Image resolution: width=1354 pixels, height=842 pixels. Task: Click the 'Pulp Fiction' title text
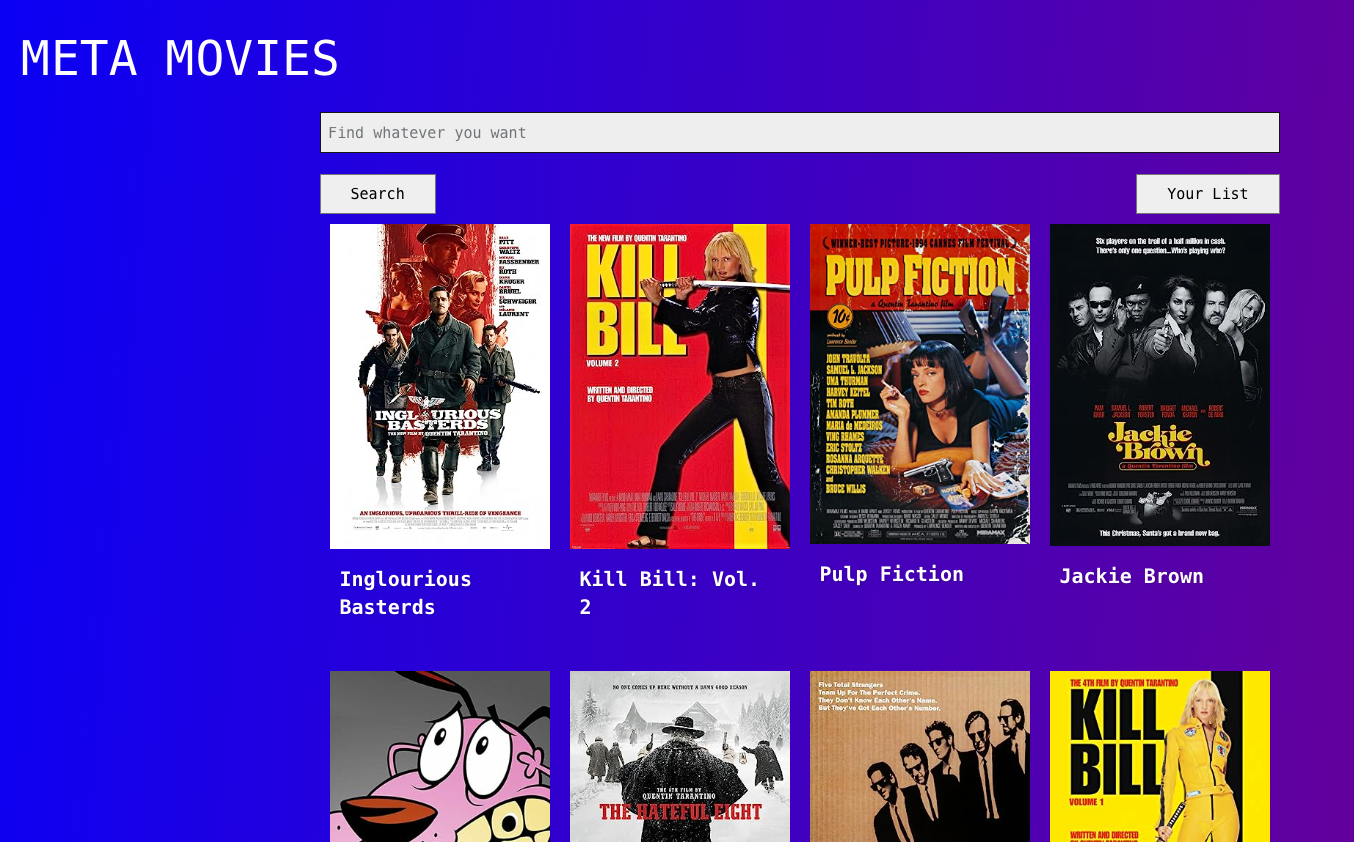click(x=891, y=574)
